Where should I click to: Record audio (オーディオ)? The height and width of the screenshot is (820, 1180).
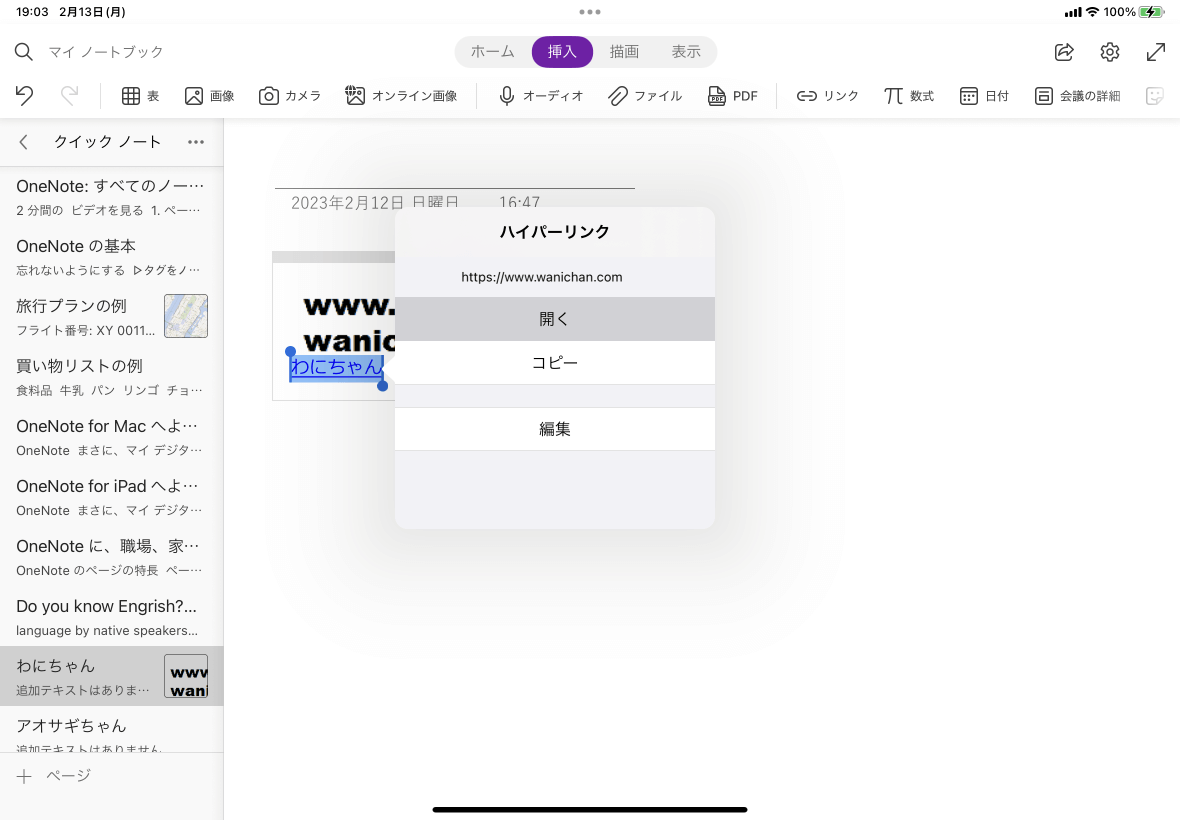click(x=540, y=96)
